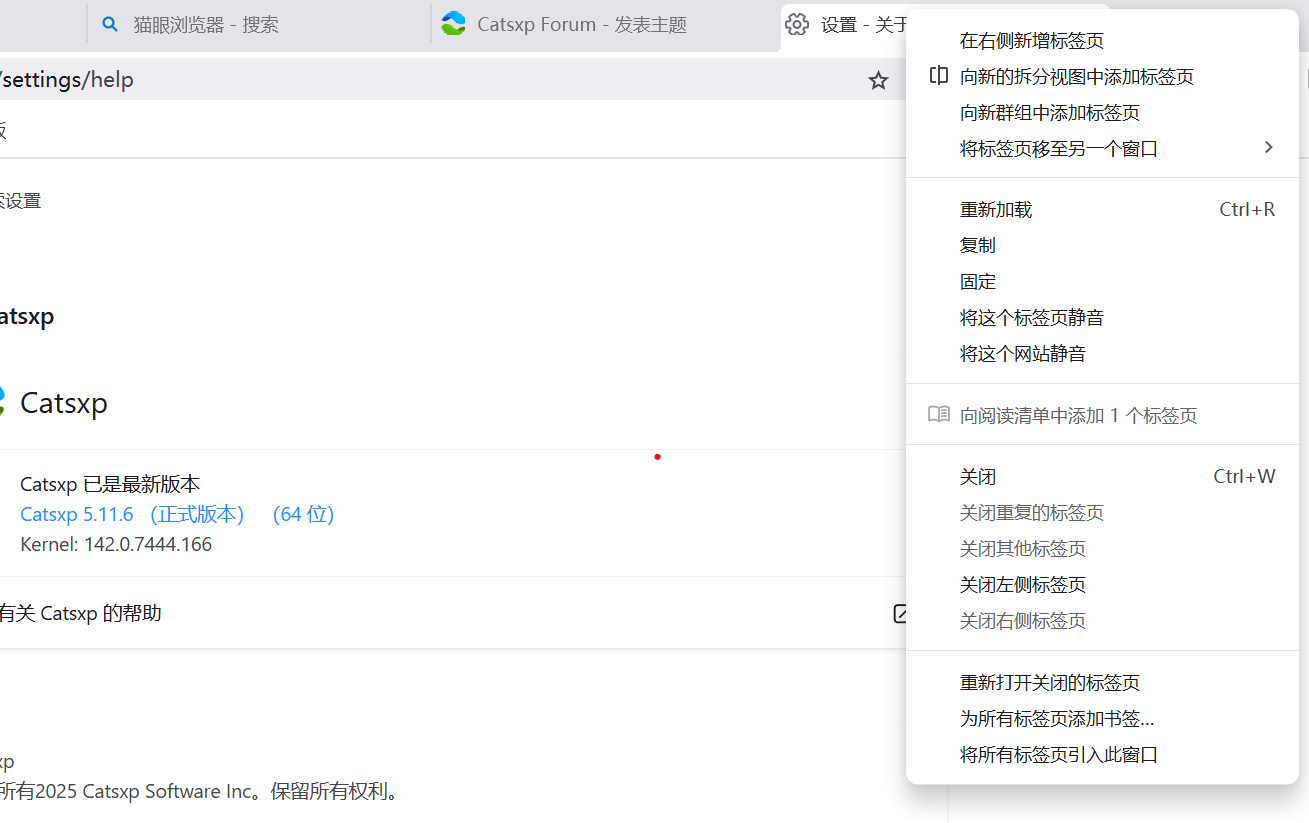
Task: Mute the site with 将这个网站静音
Action: point(1022,354)
